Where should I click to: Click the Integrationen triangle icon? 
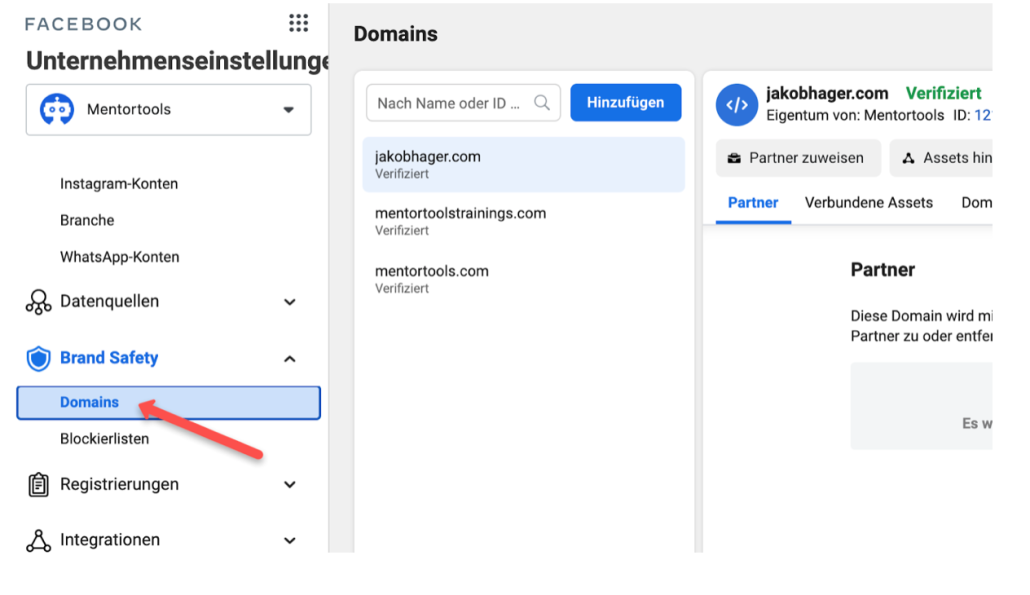(38, 540)
